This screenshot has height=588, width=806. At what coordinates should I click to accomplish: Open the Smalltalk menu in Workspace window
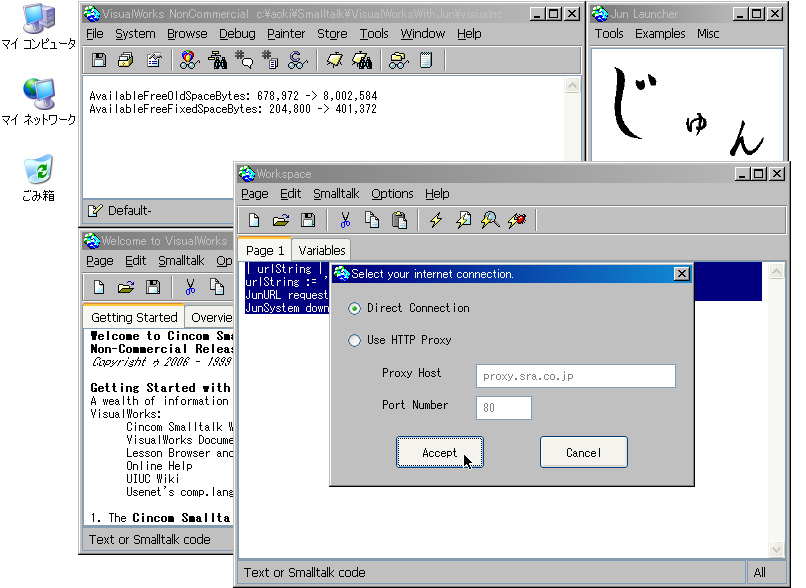(336, 194)
